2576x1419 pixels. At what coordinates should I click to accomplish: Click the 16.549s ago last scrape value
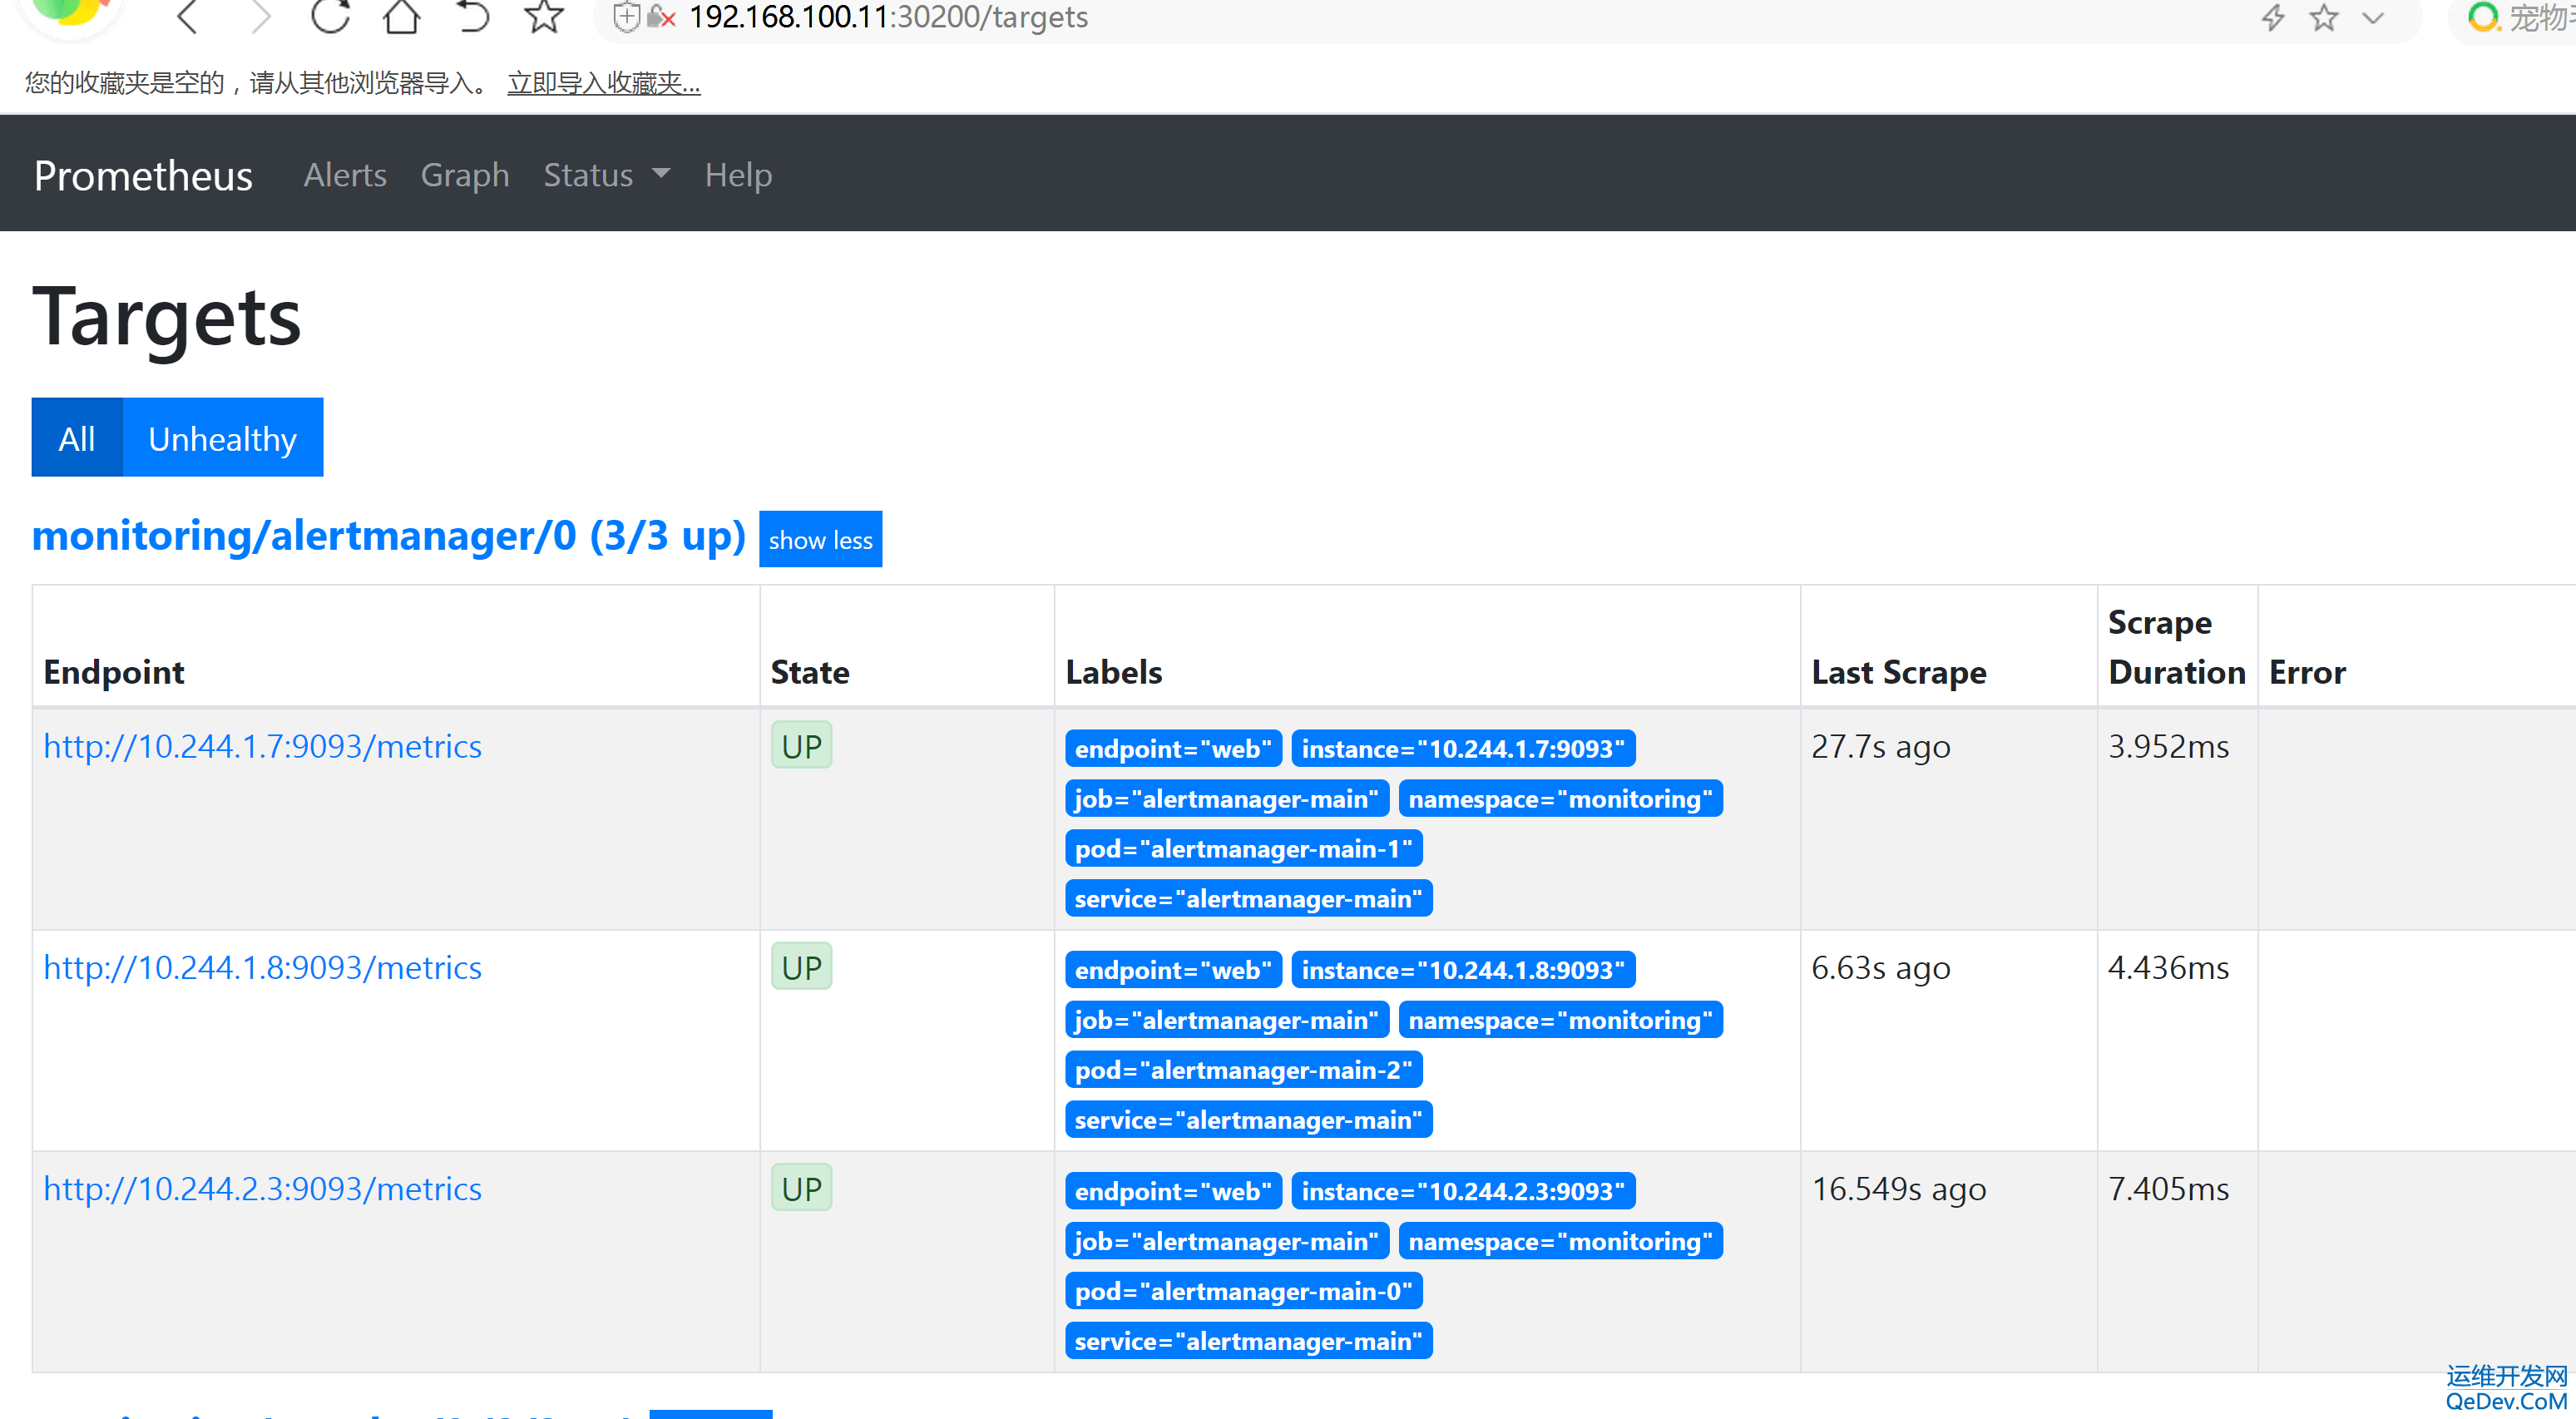pos(1899,1189)
